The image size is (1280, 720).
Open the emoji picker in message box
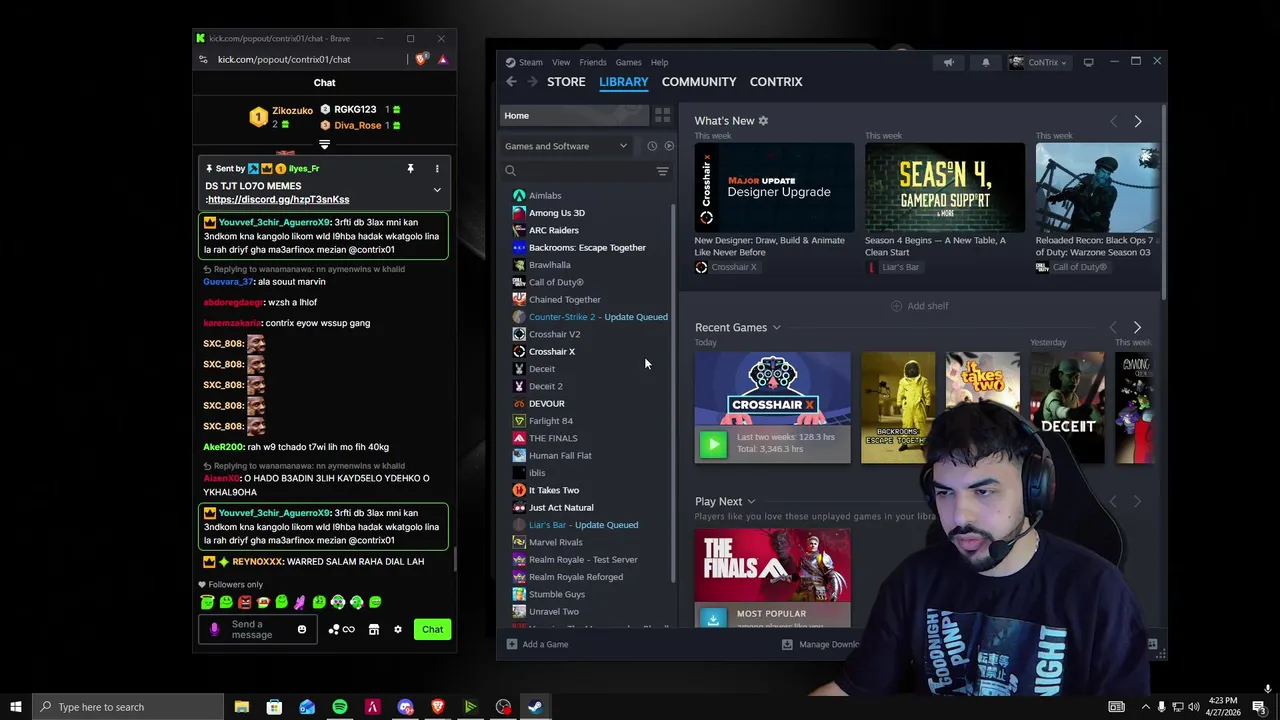302,629
